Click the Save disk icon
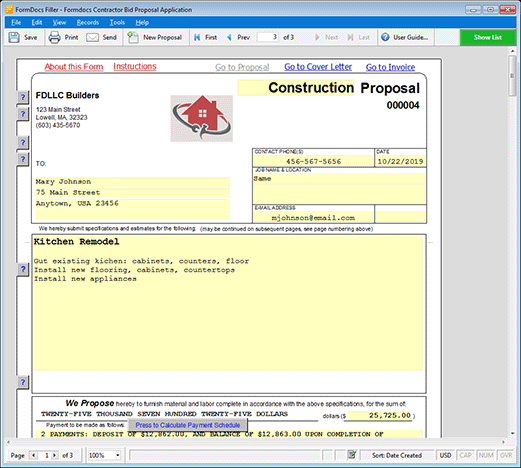The width and height of the screenshot is (521, 468). (x=14, y=37)
